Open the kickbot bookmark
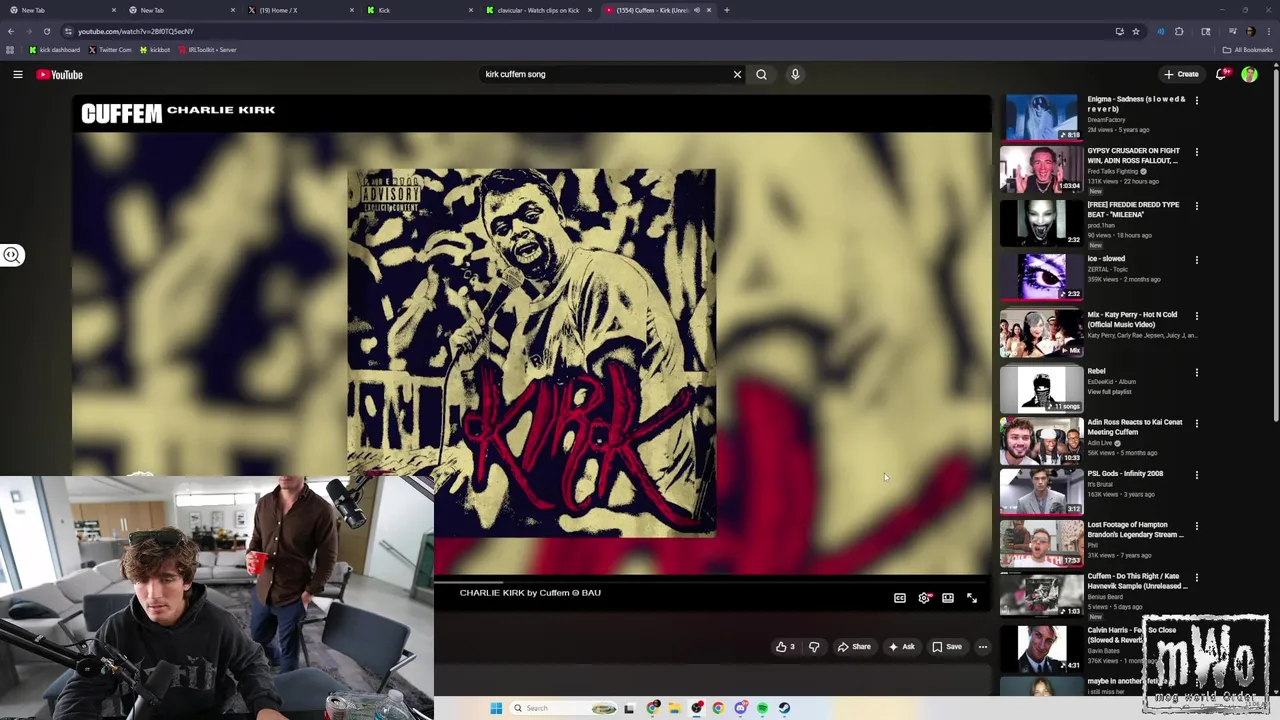Image resolution: width=1280 pixels, height=720 pixels. pos(155,49)
